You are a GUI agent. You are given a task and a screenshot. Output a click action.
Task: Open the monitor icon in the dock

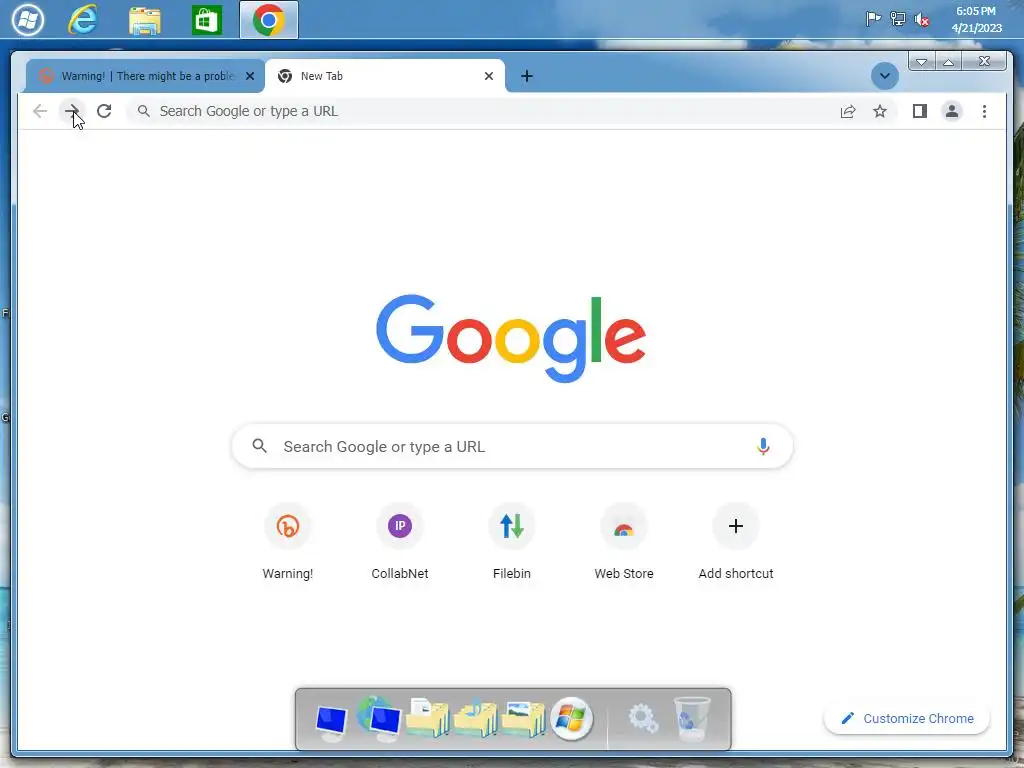point(331,722)
